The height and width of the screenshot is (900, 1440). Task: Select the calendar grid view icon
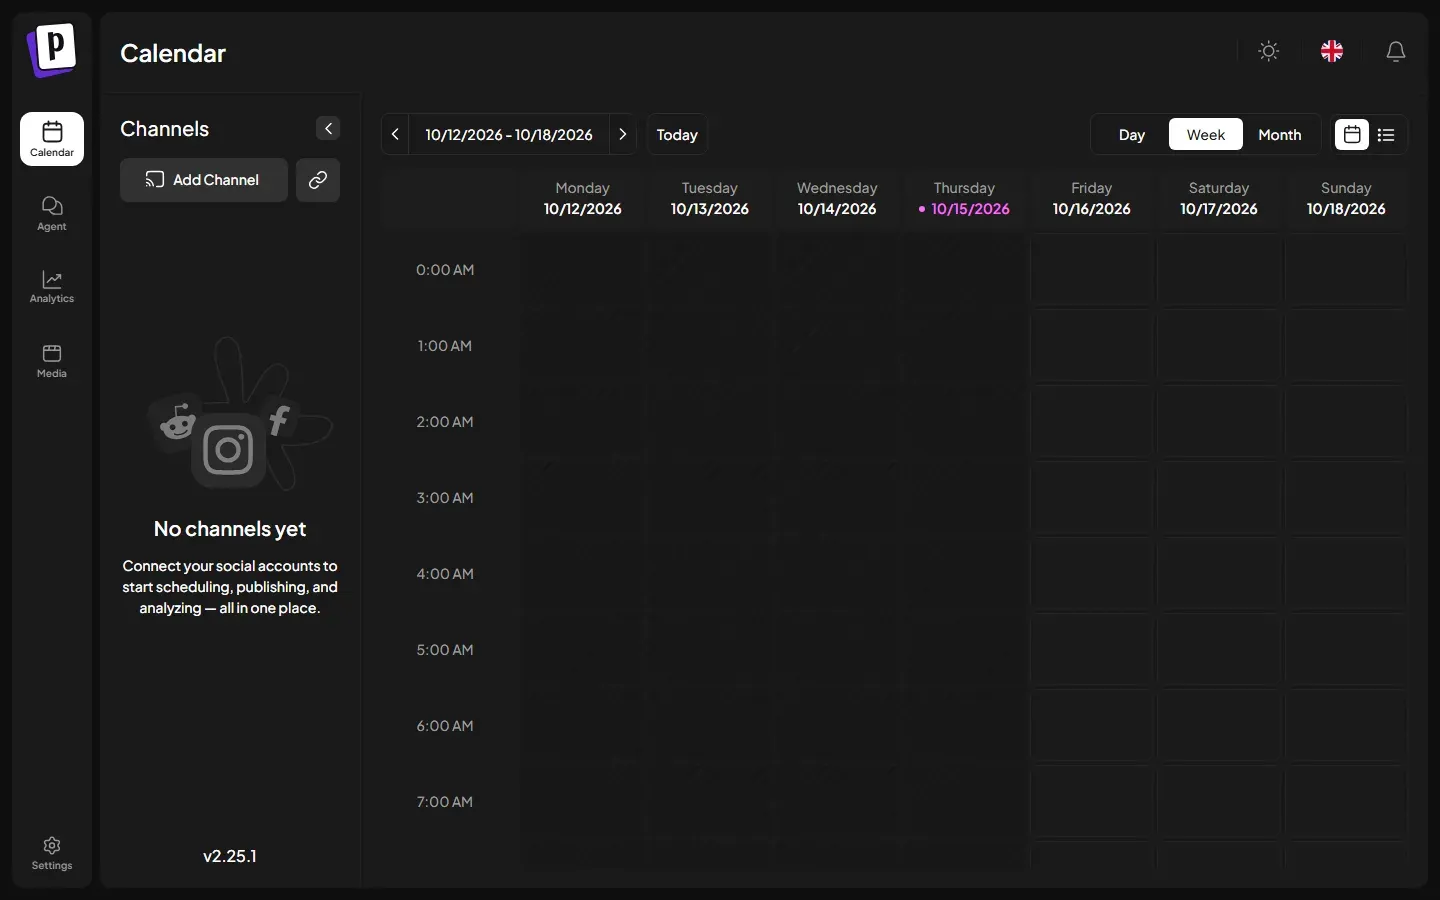(x=1352, y=134)
